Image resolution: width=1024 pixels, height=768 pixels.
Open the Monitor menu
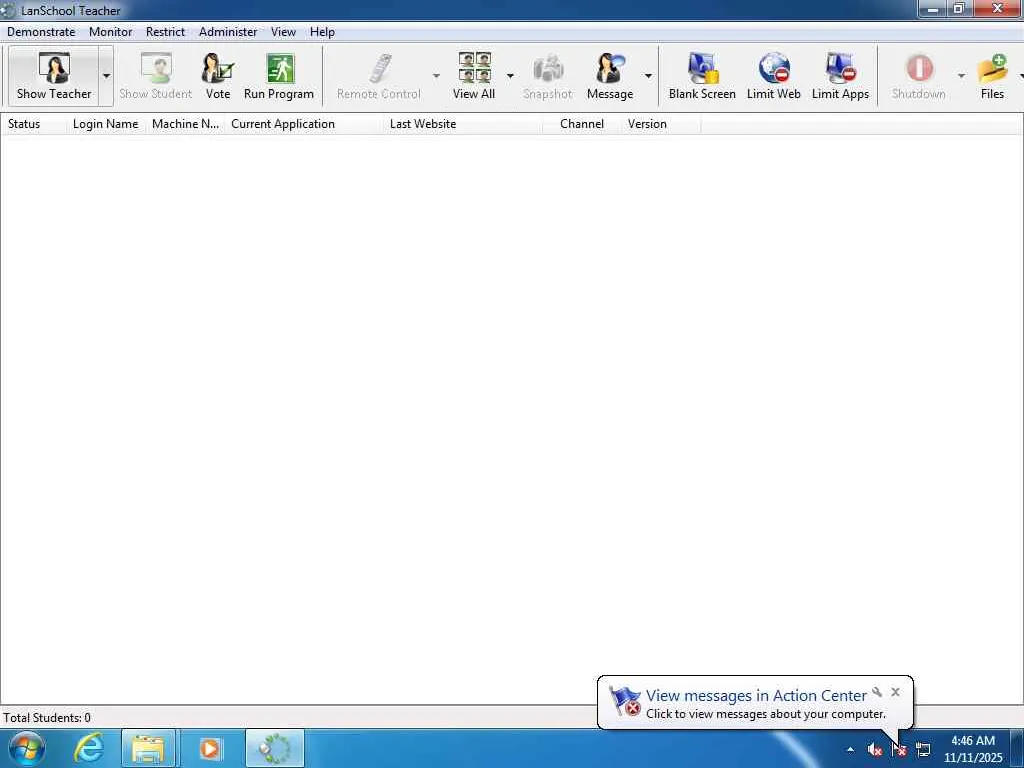pos(110,32)
